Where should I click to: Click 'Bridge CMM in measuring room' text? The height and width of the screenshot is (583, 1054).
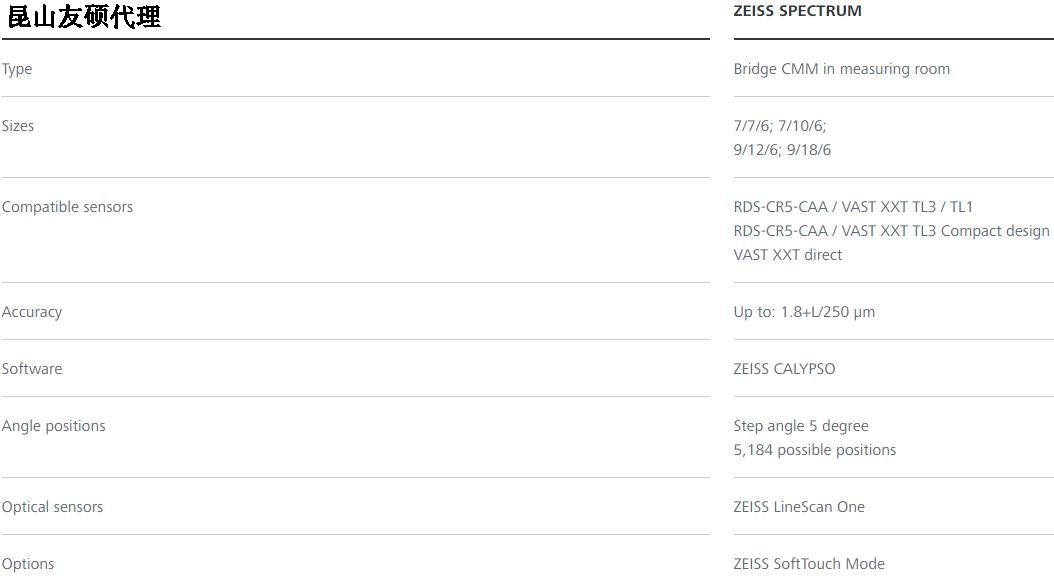point(842,69)
